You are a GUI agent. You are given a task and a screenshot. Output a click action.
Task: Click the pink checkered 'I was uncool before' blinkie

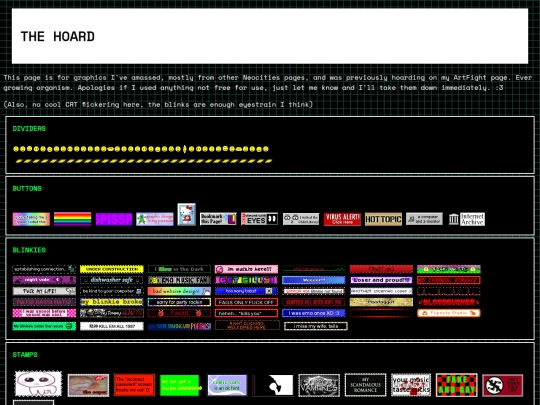coord(44,313)
